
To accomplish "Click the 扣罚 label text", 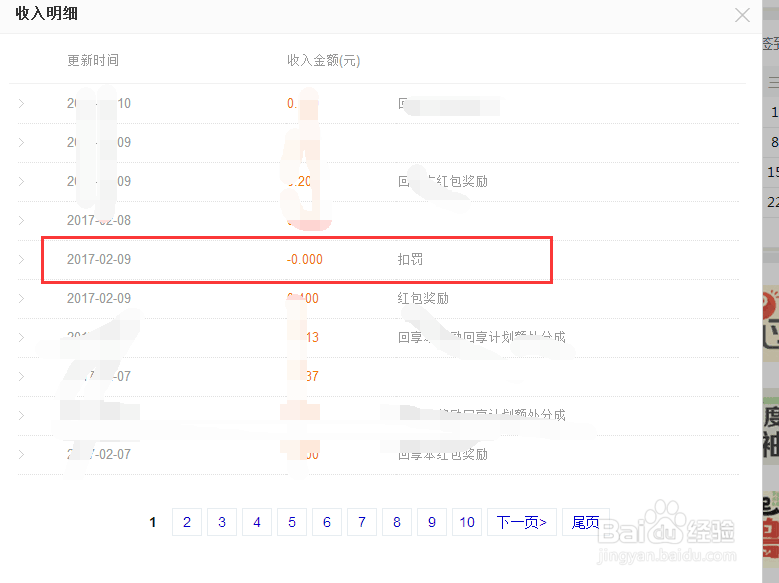I will (x=410, y=259).
